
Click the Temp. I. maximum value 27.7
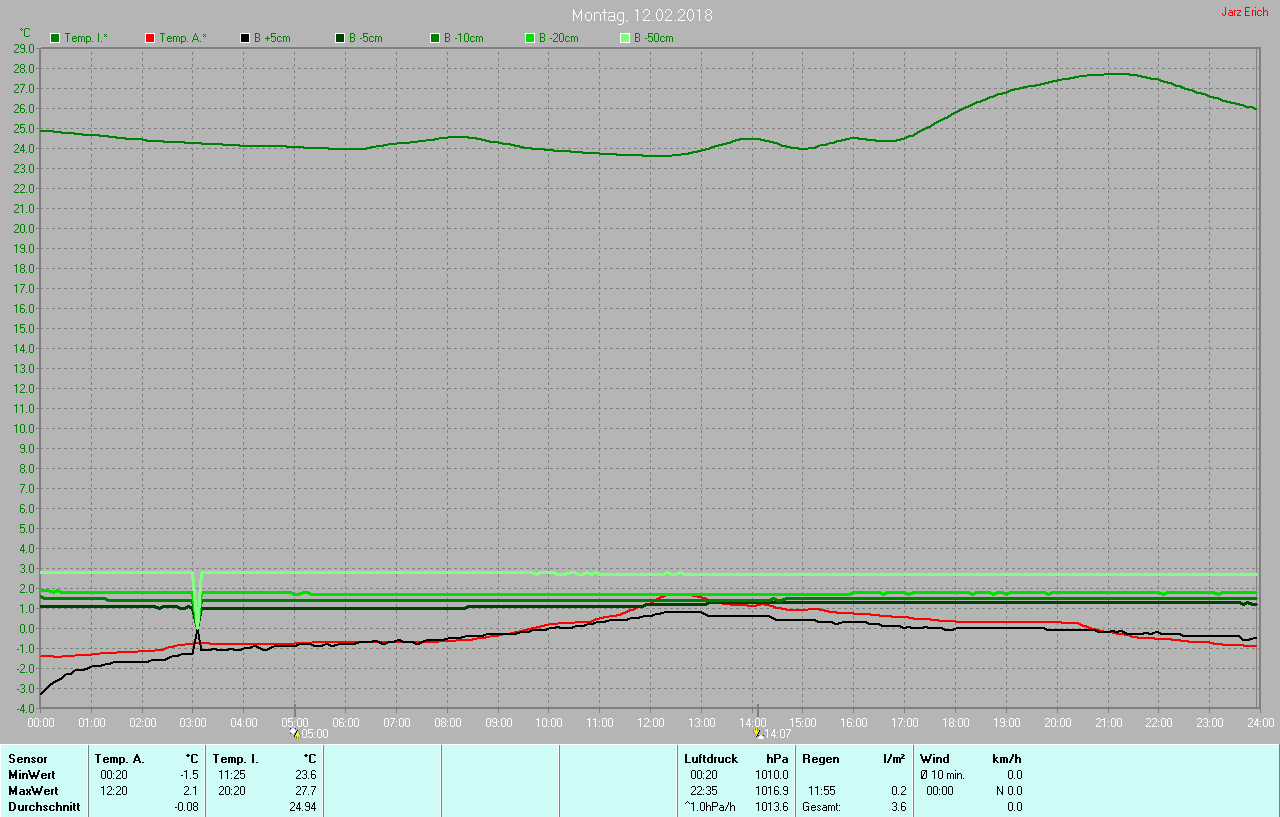(306, 791)
